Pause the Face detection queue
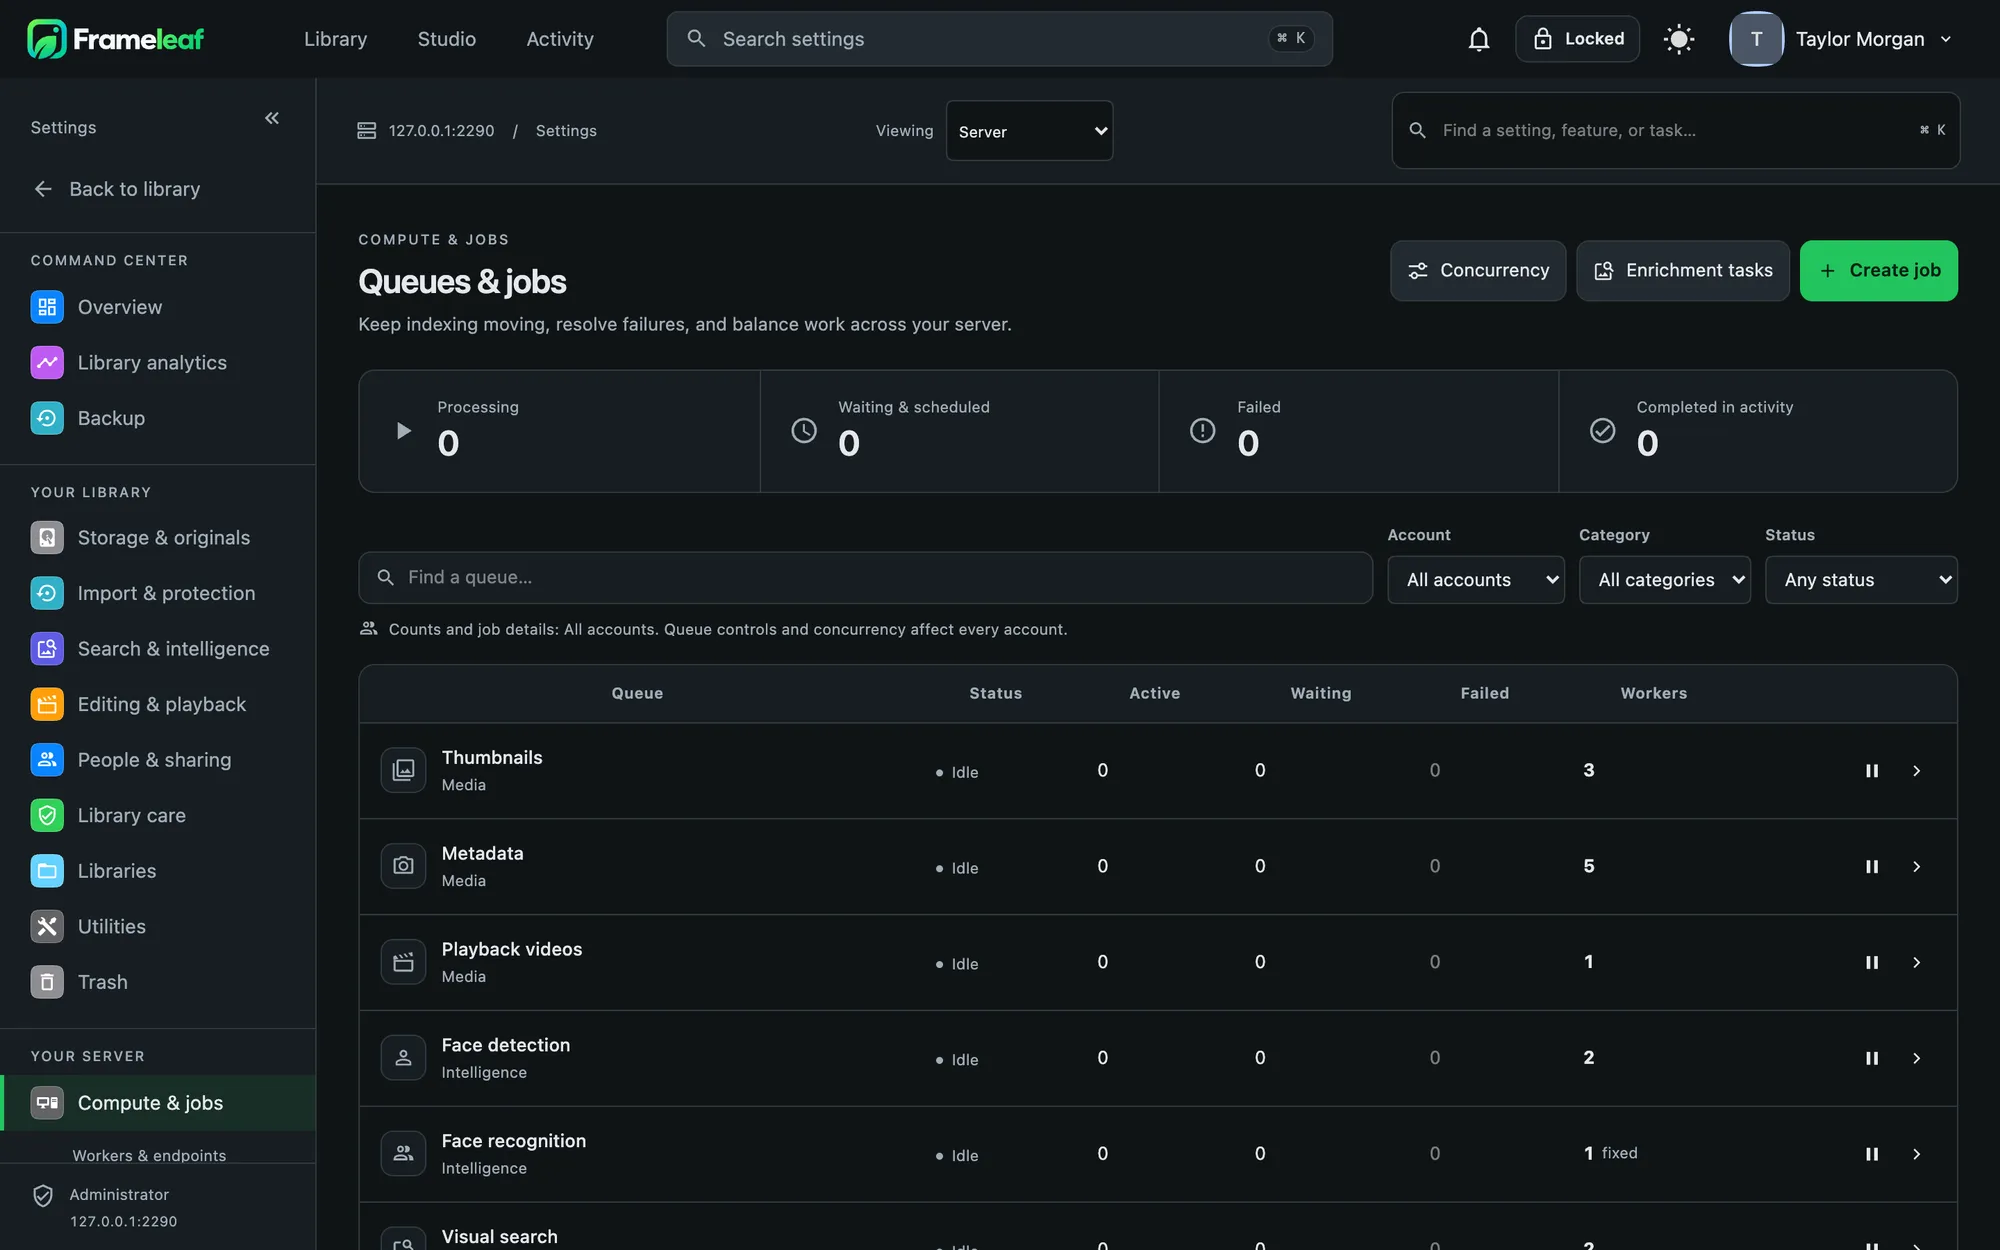2000x1250 pixels. [1872, 1058]
